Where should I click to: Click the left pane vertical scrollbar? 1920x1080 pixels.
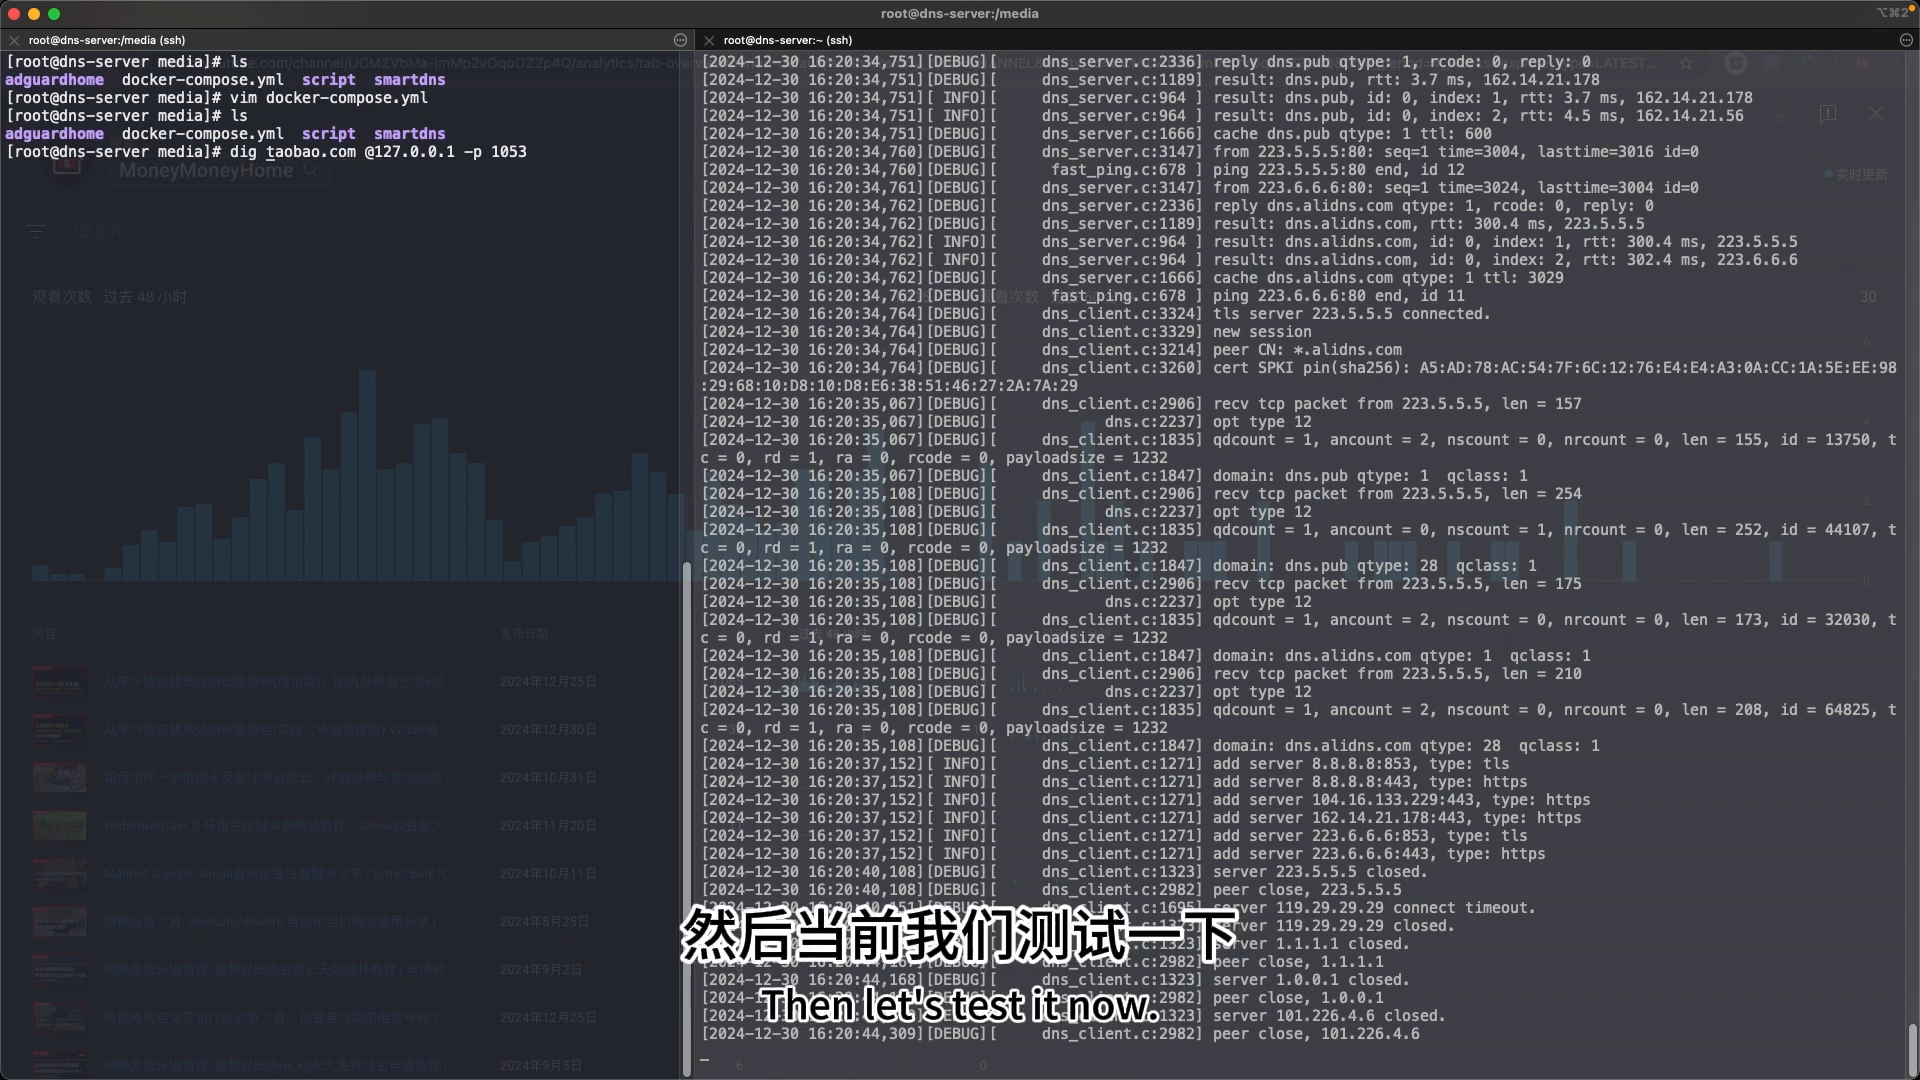(687, 819)
